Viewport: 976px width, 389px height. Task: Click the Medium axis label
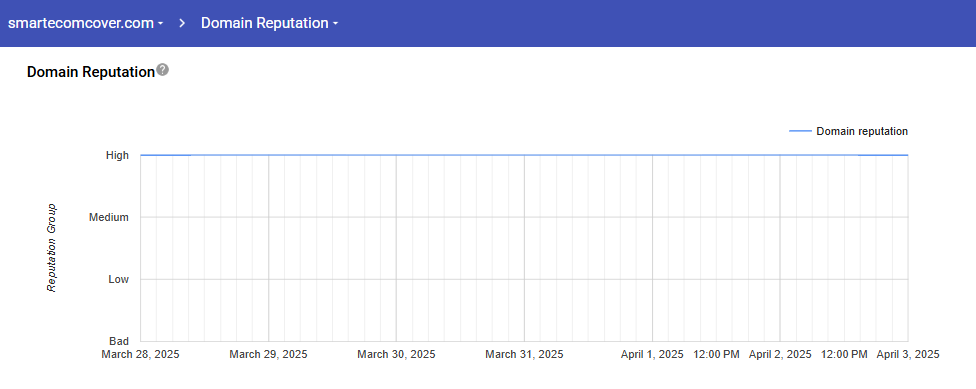109,217
